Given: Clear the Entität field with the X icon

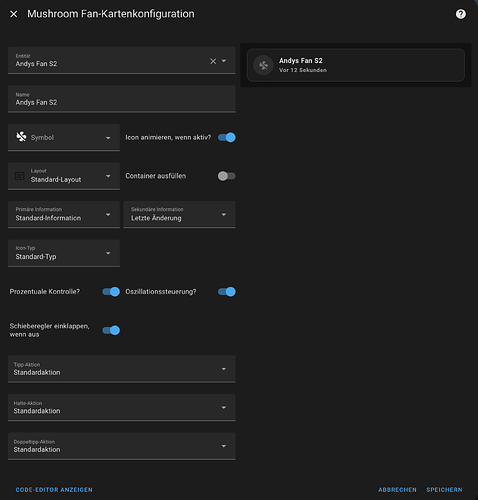Looking at the screenshot, I should tap(213, 61).
